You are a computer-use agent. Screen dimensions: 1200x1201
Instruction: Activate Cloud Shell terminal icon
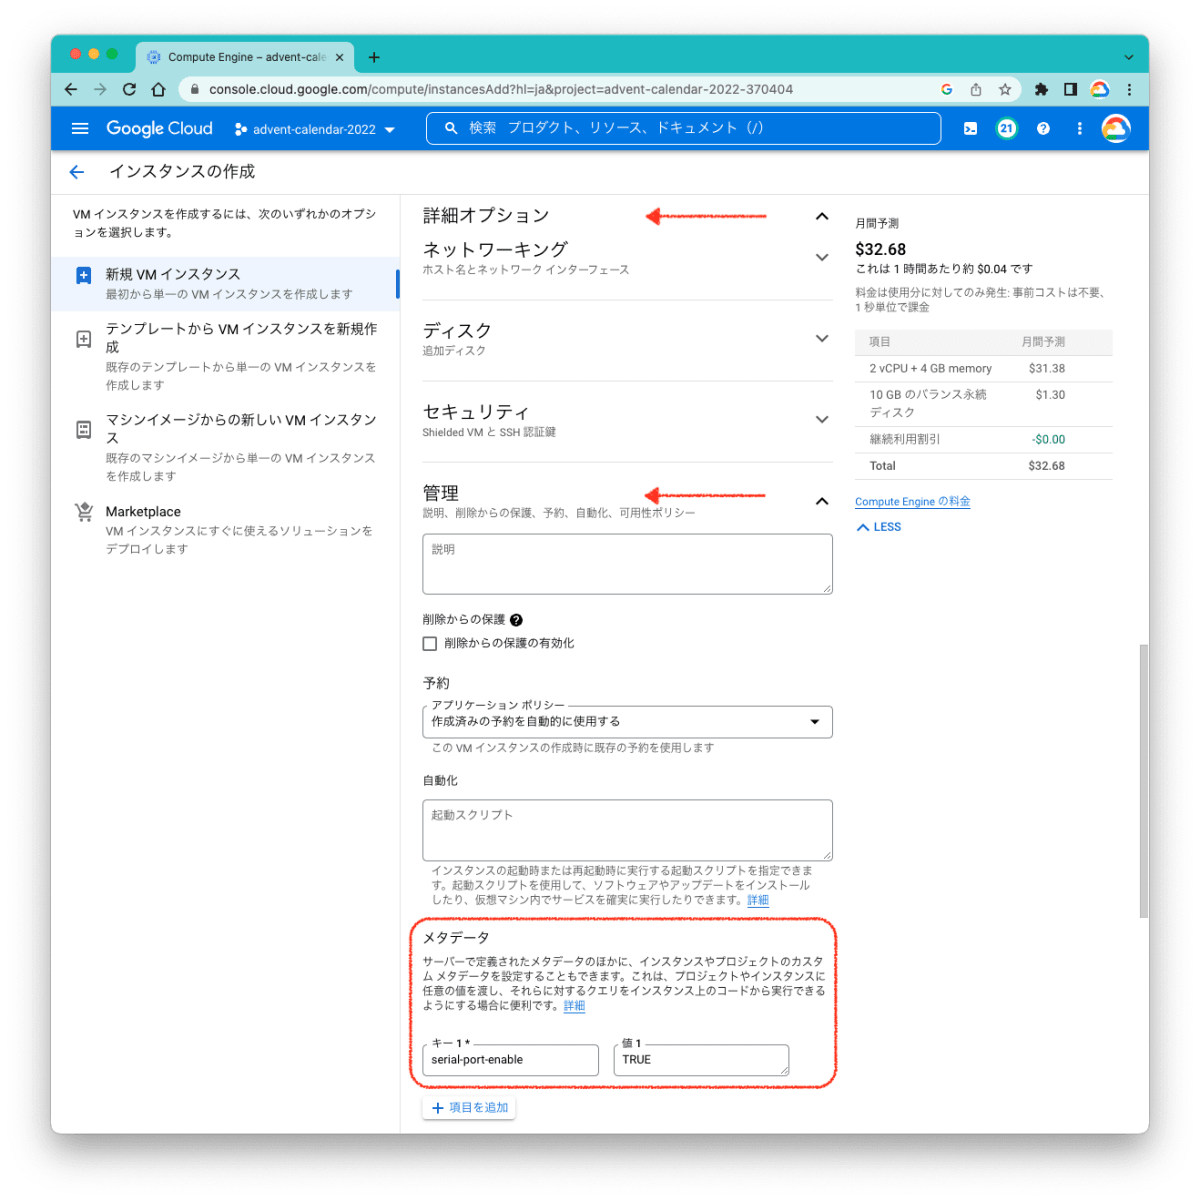[x=970, y=128]
